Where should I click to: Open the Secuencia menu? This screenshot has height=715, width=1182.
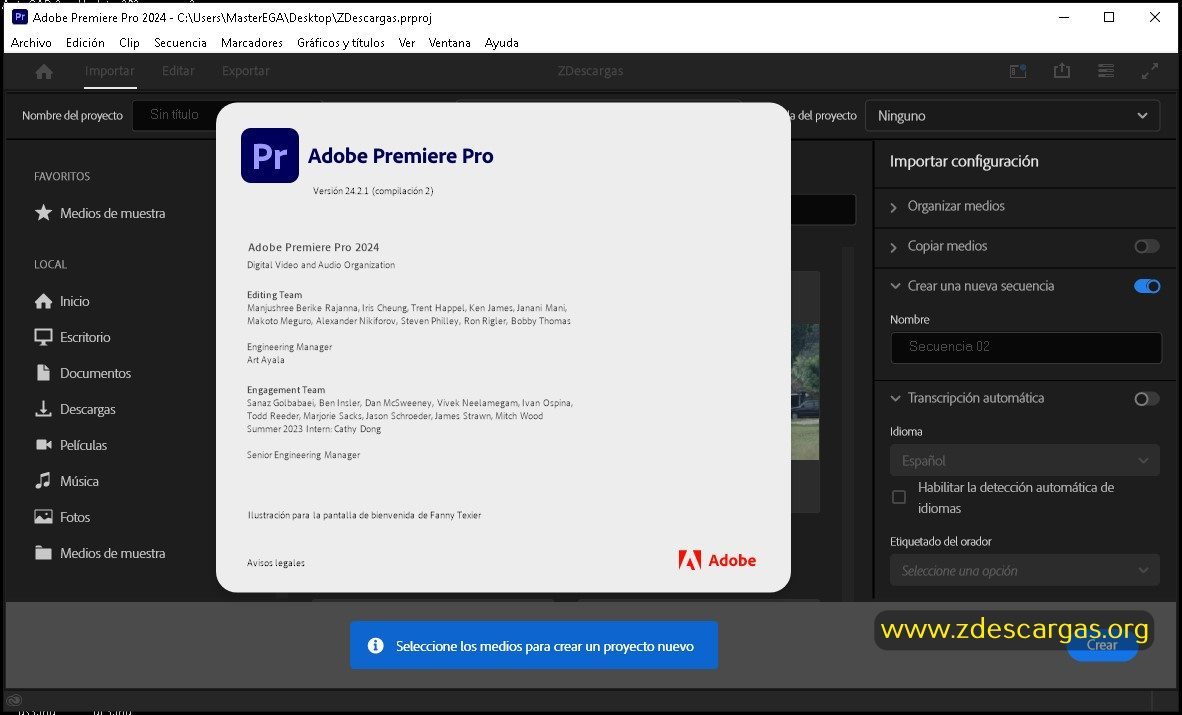pyautogui.click(x=180, y=43)
